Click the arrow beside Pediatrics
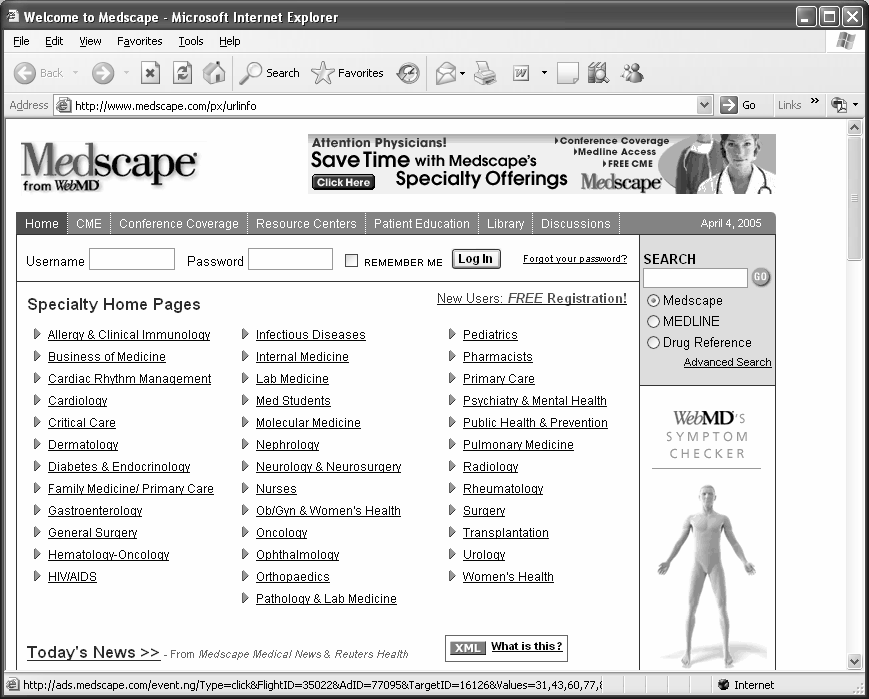This screenshot has width=869, height=699. click(x=452, y=334)
